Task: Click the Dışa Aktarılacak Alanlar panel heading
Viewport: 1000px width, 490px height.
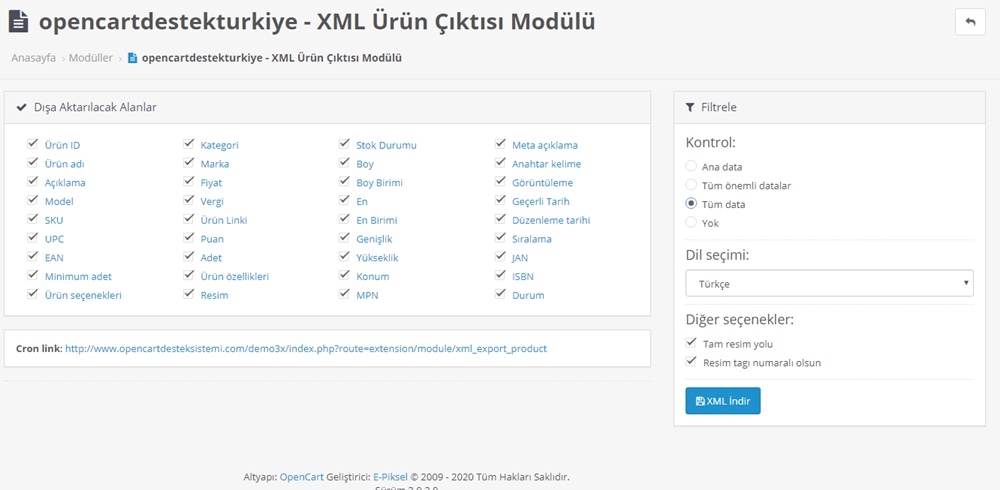Action: [327, 107]
